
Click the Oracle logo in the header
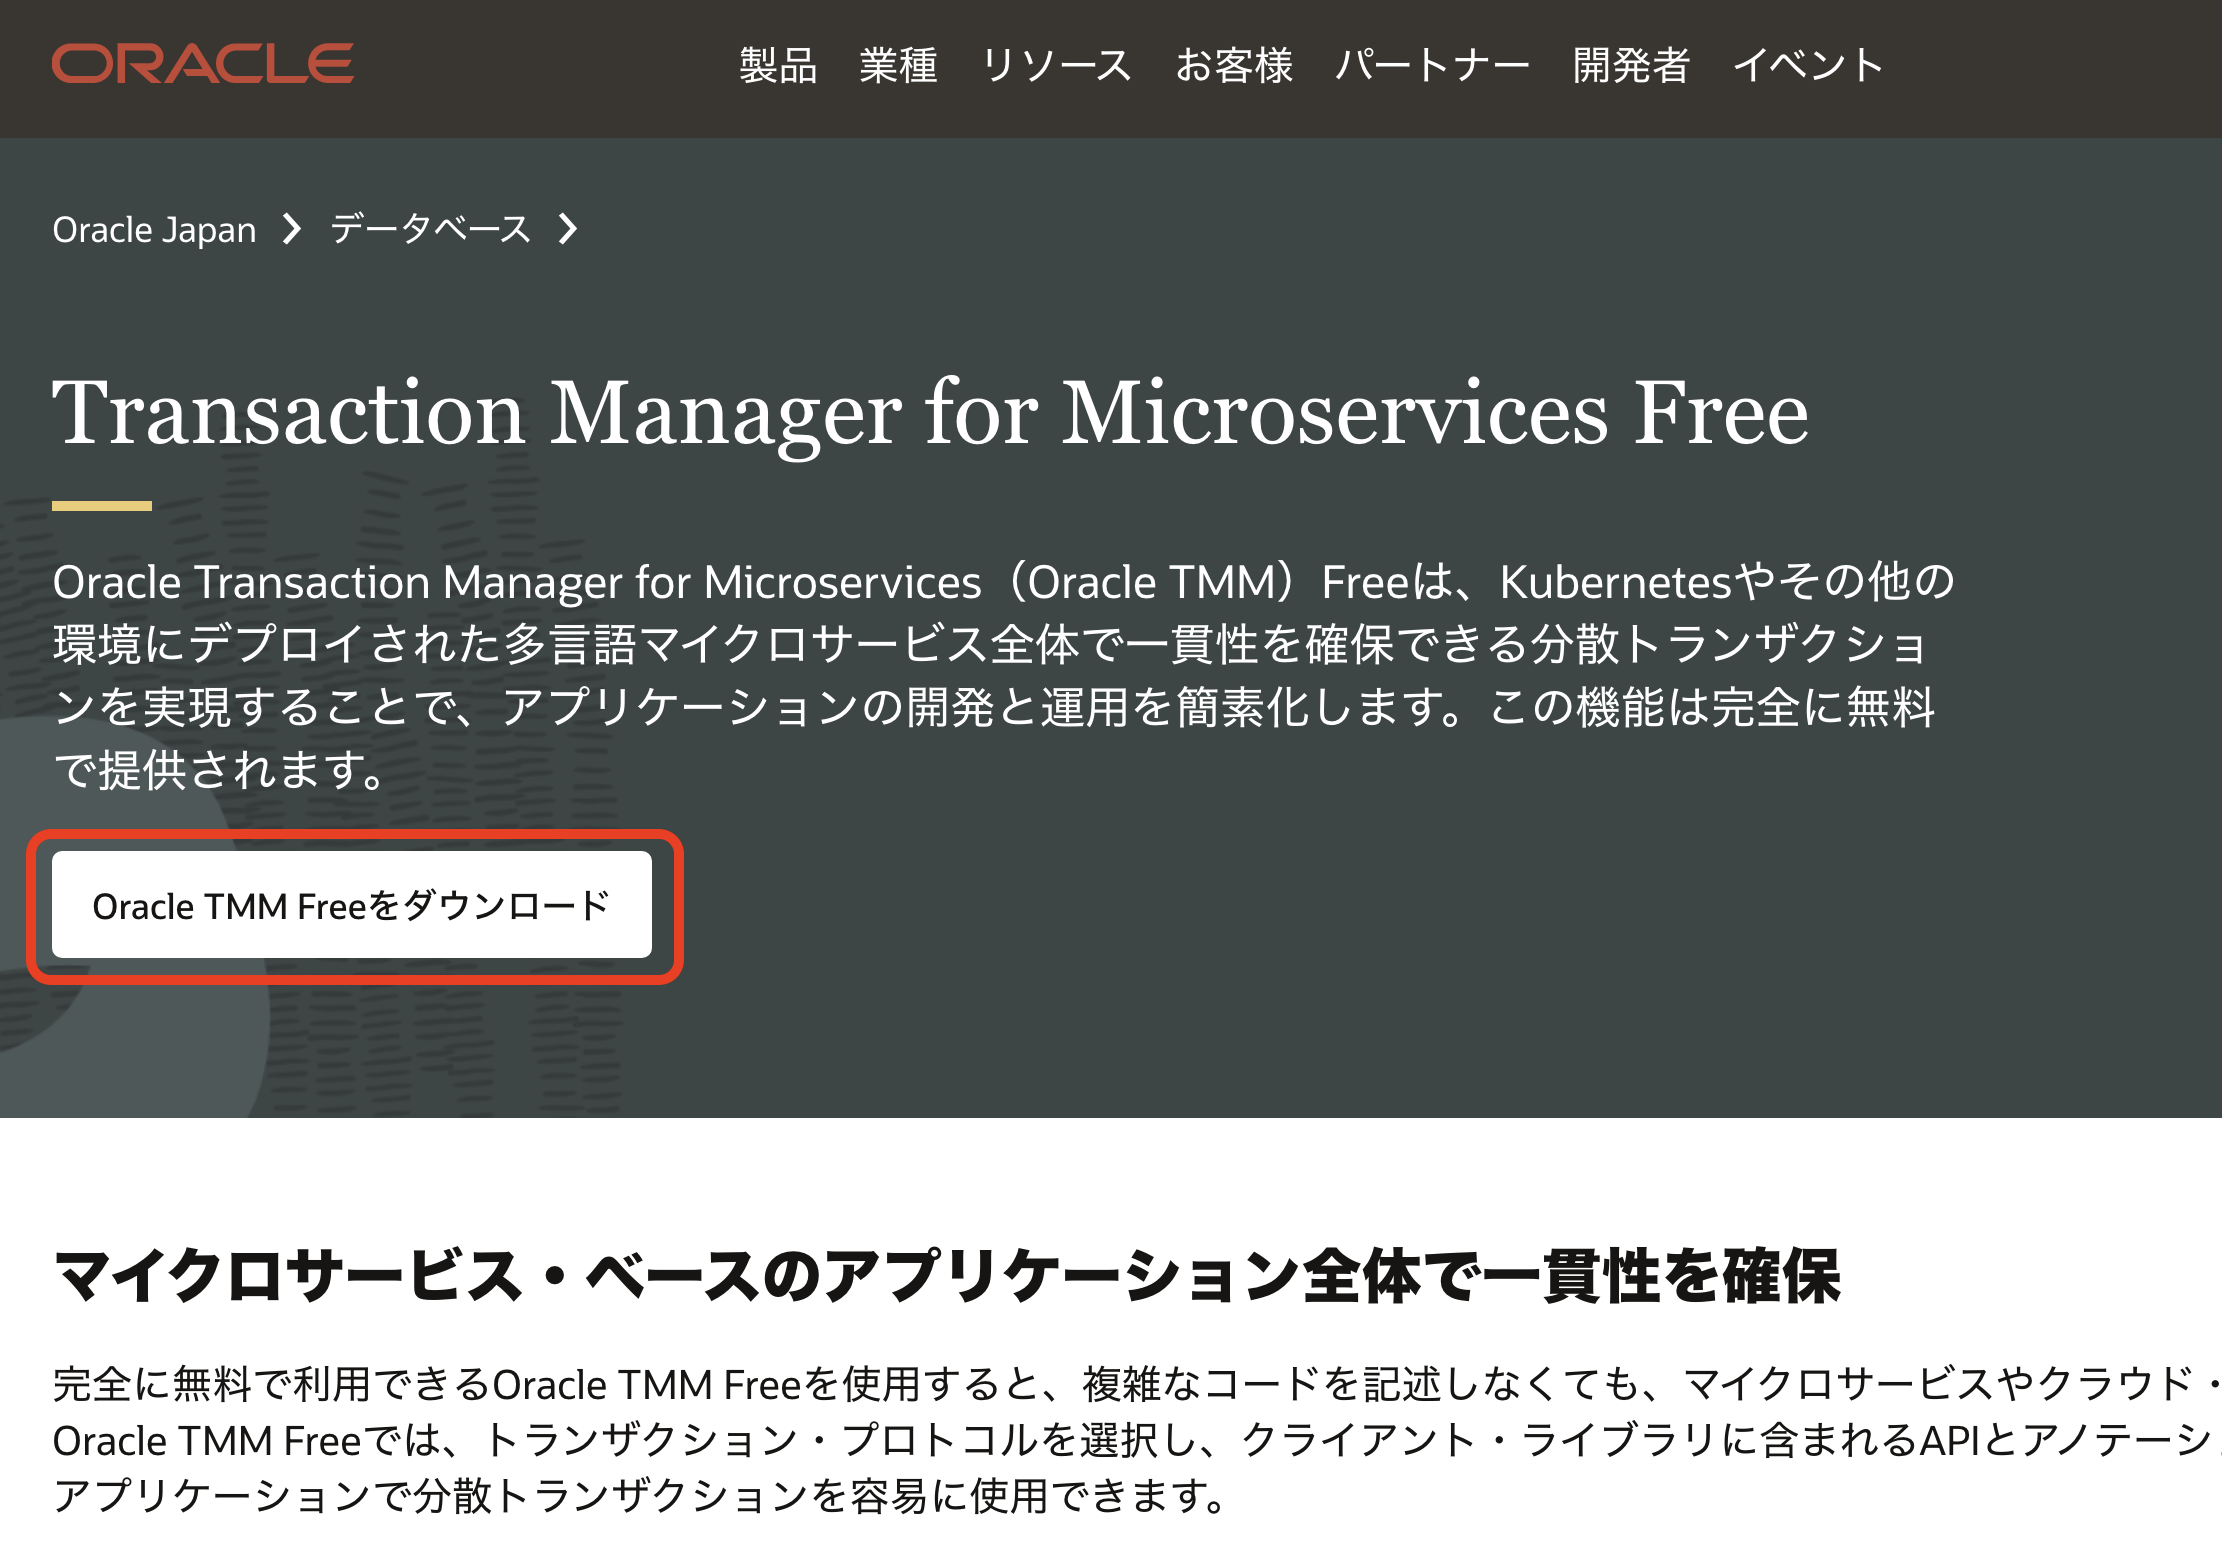[202, 64]
